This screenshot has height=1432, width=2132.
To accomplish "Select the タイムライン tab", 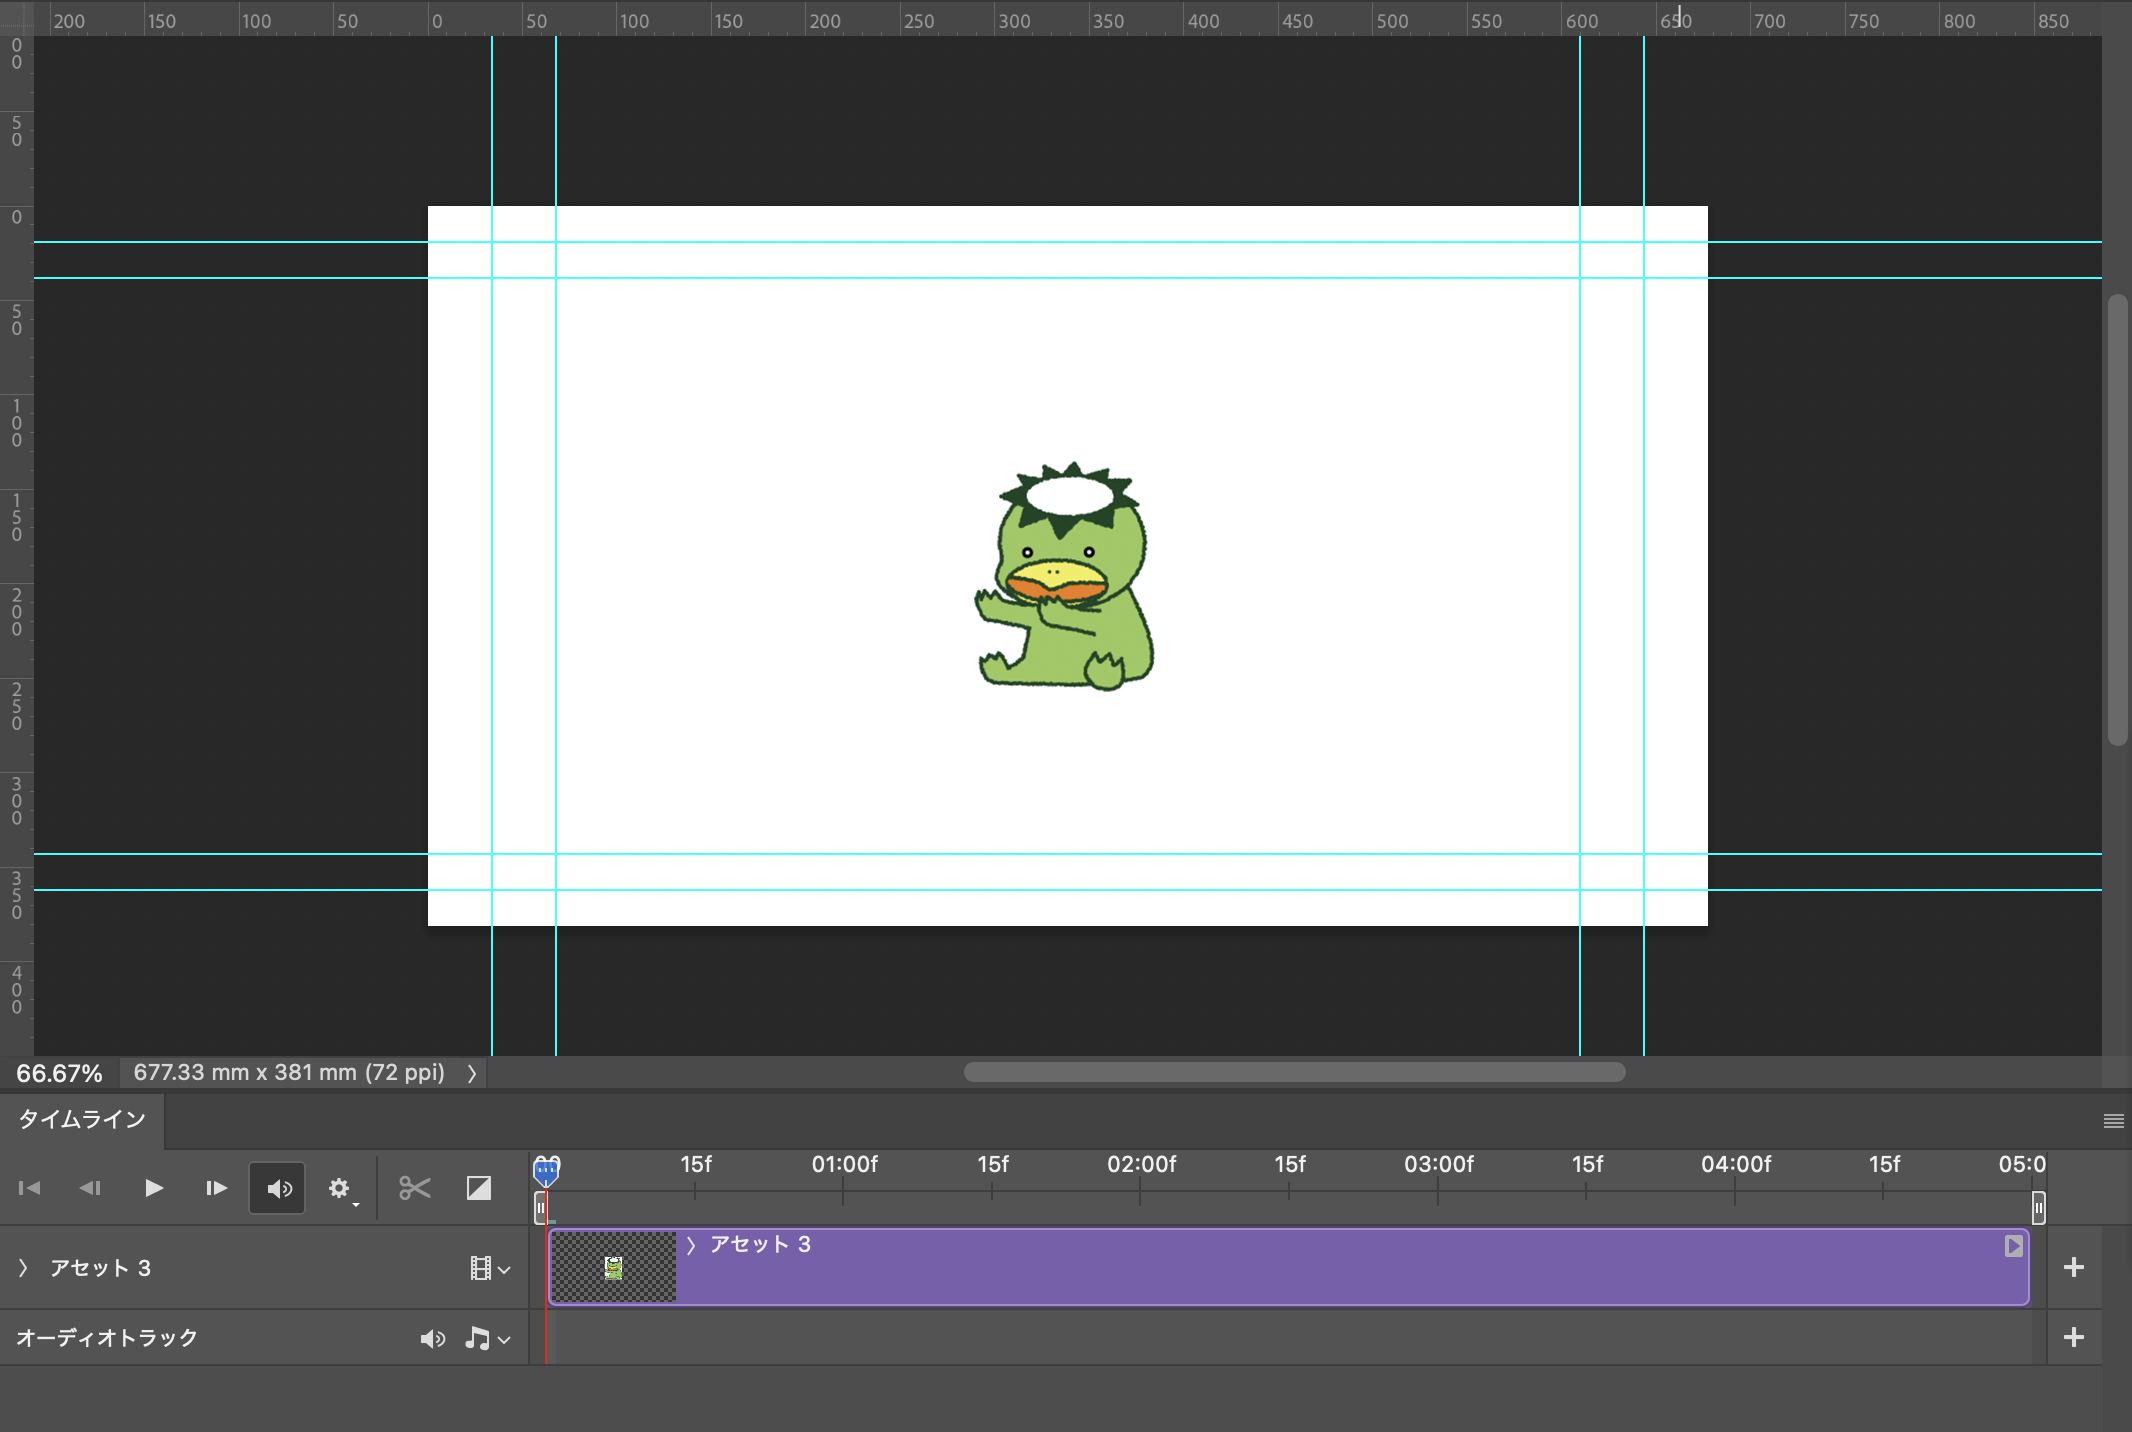I will (x=82, y=1119).
